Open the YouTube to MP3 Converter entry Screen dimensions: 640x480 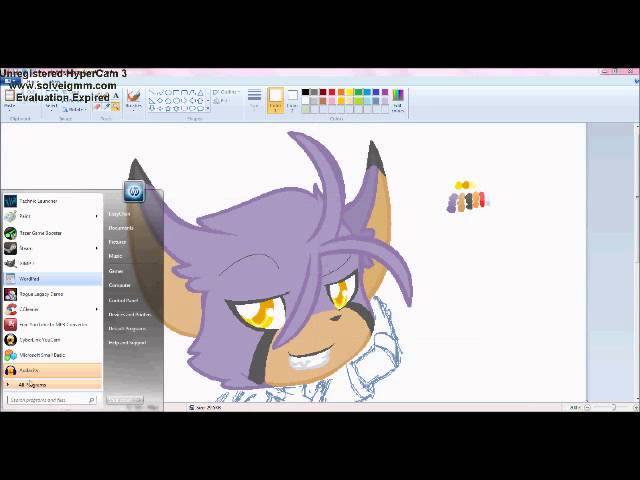coord(52,324)
